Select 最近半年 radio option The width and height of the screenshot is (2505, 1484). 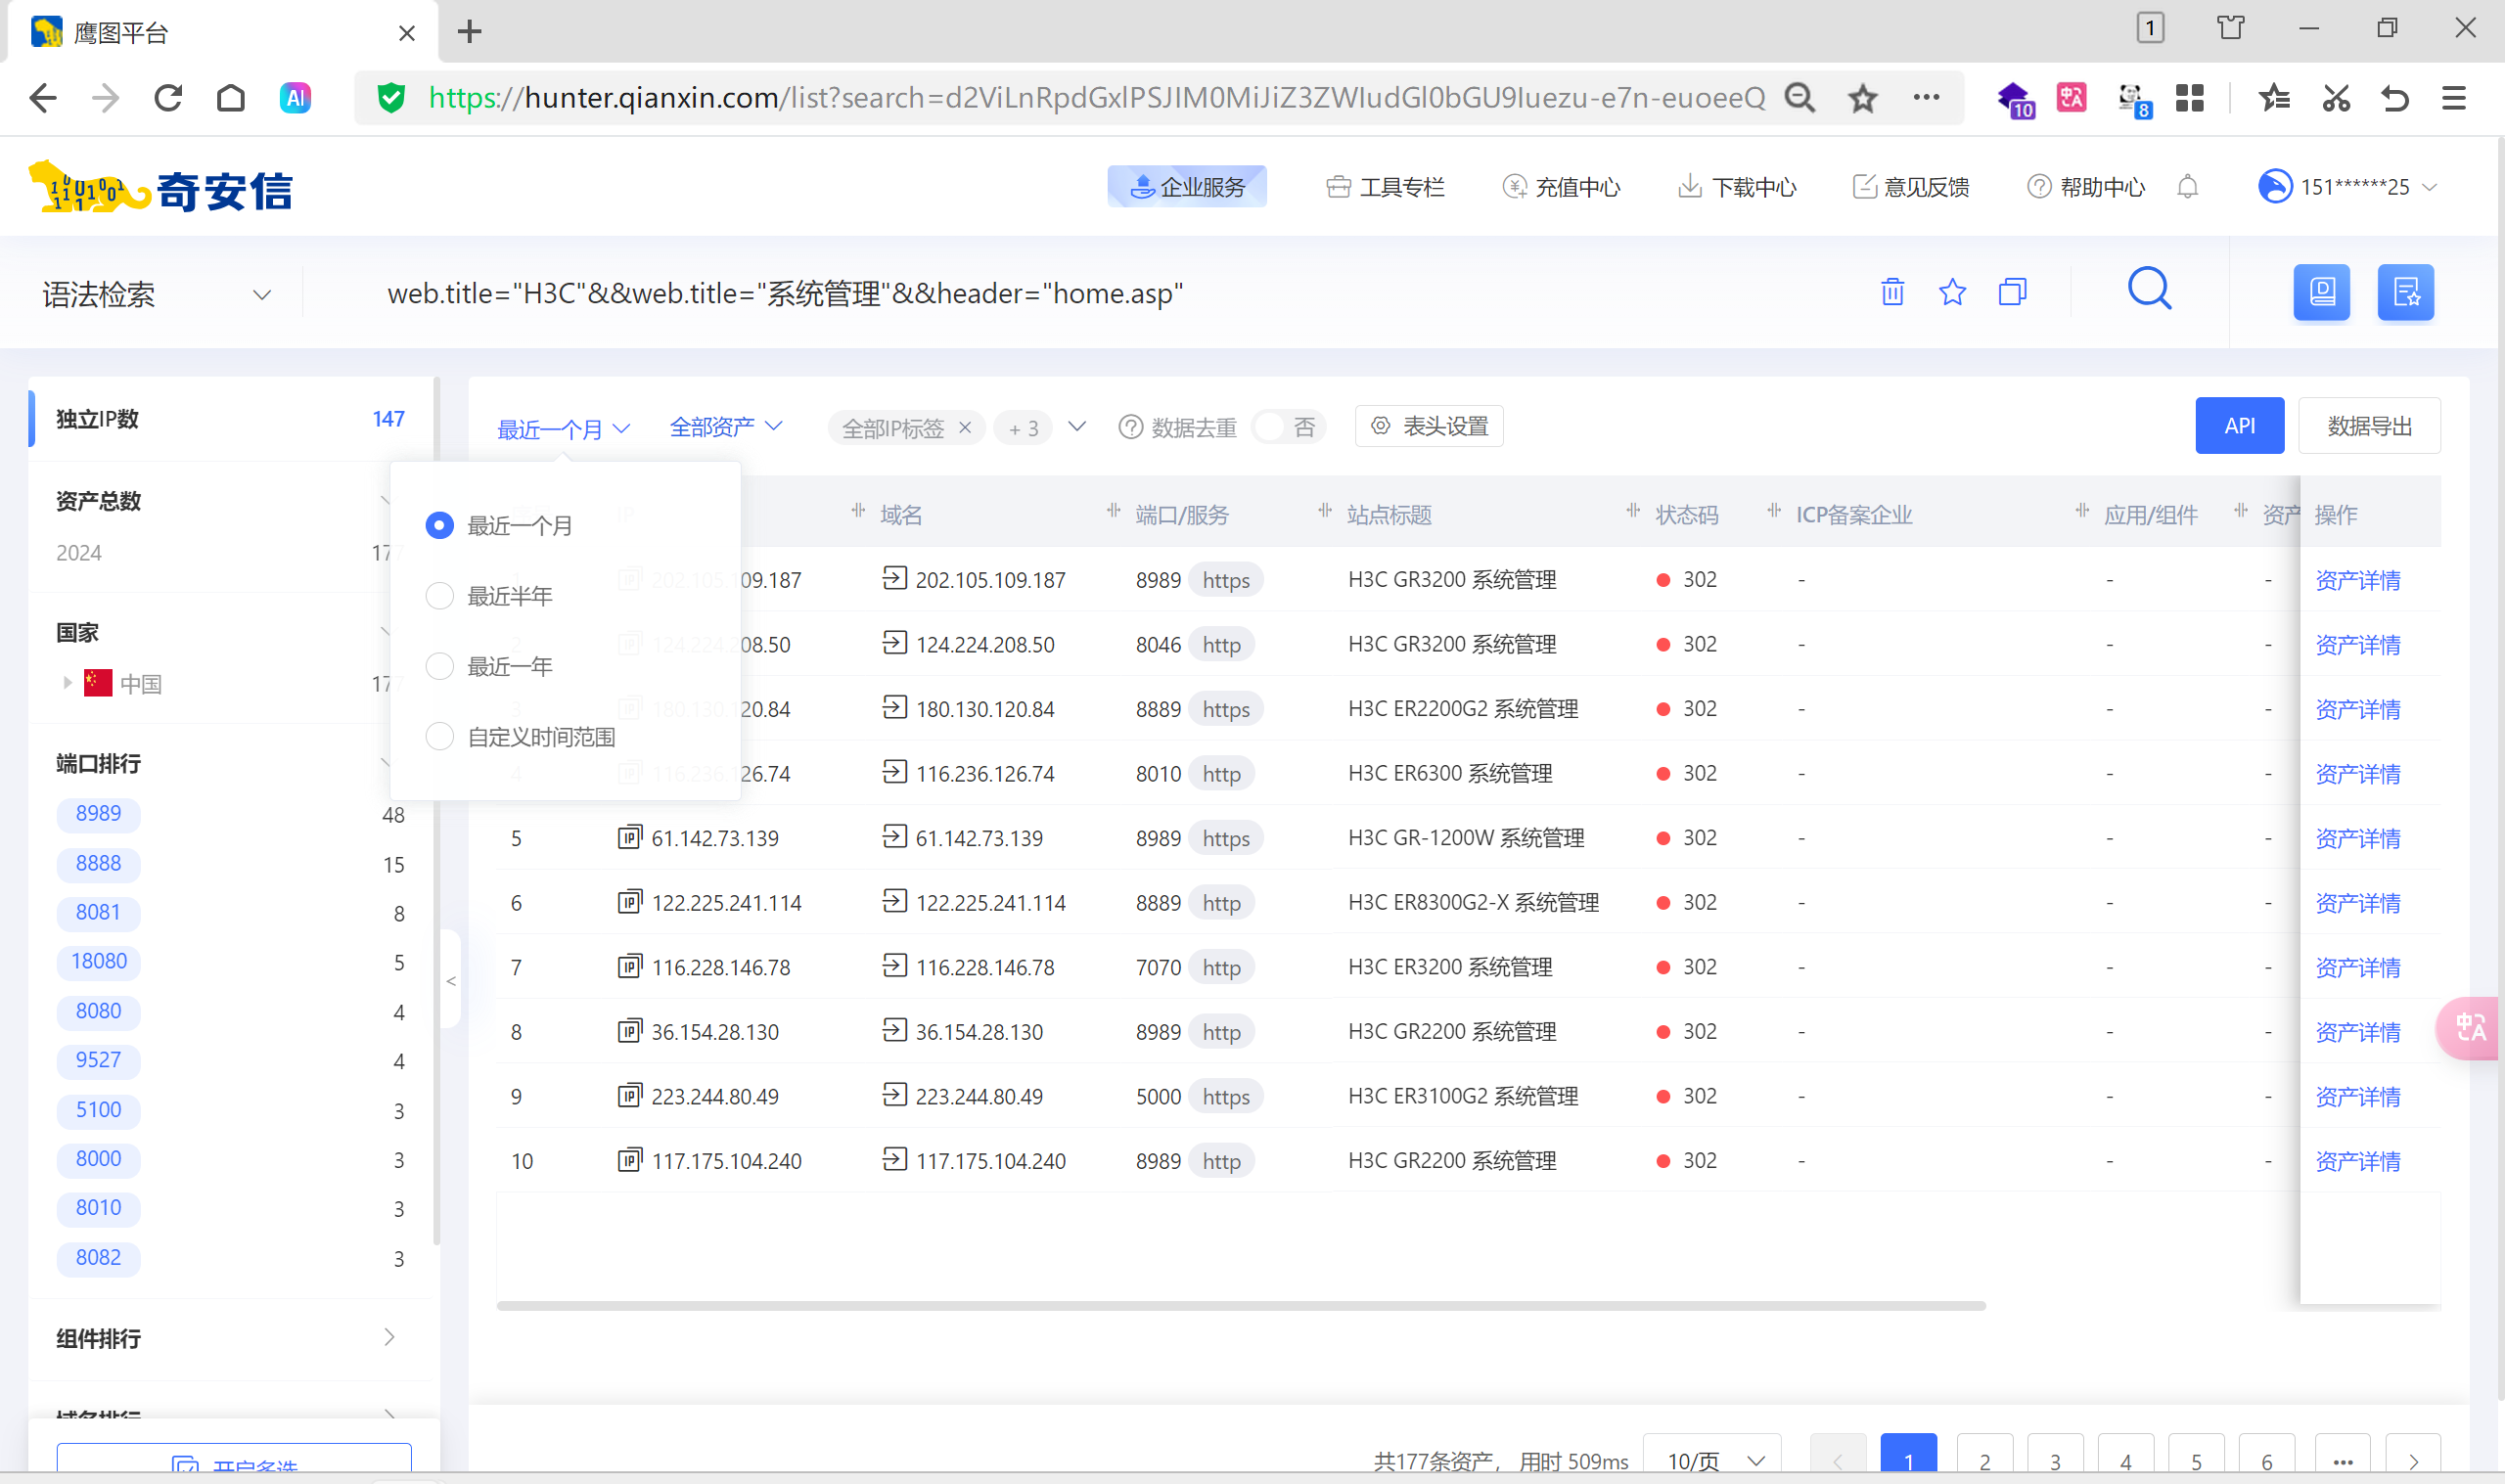[x=440, y=596]
